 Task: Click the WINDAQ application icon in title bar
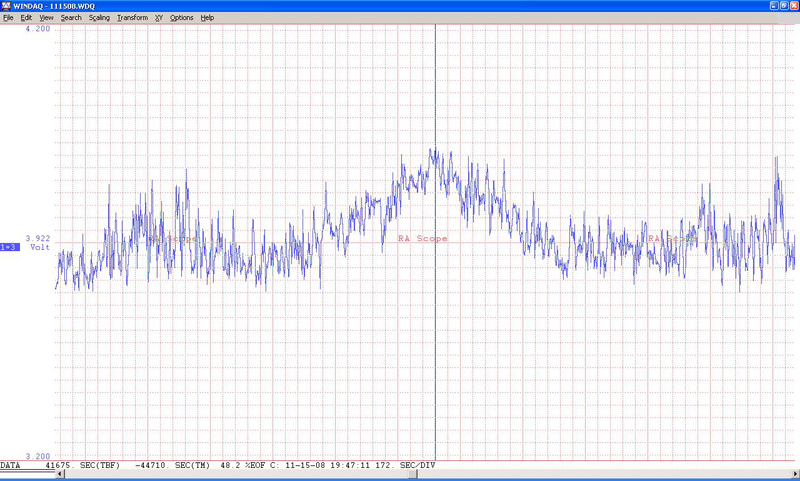[6, 6]
